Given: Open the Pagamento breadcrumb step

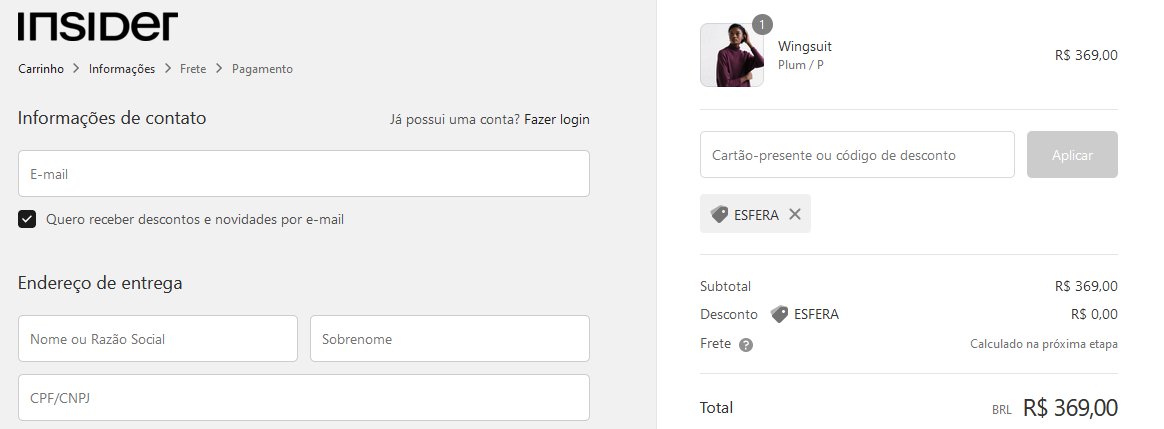Looking at the screenshot, I should (262, 68).
